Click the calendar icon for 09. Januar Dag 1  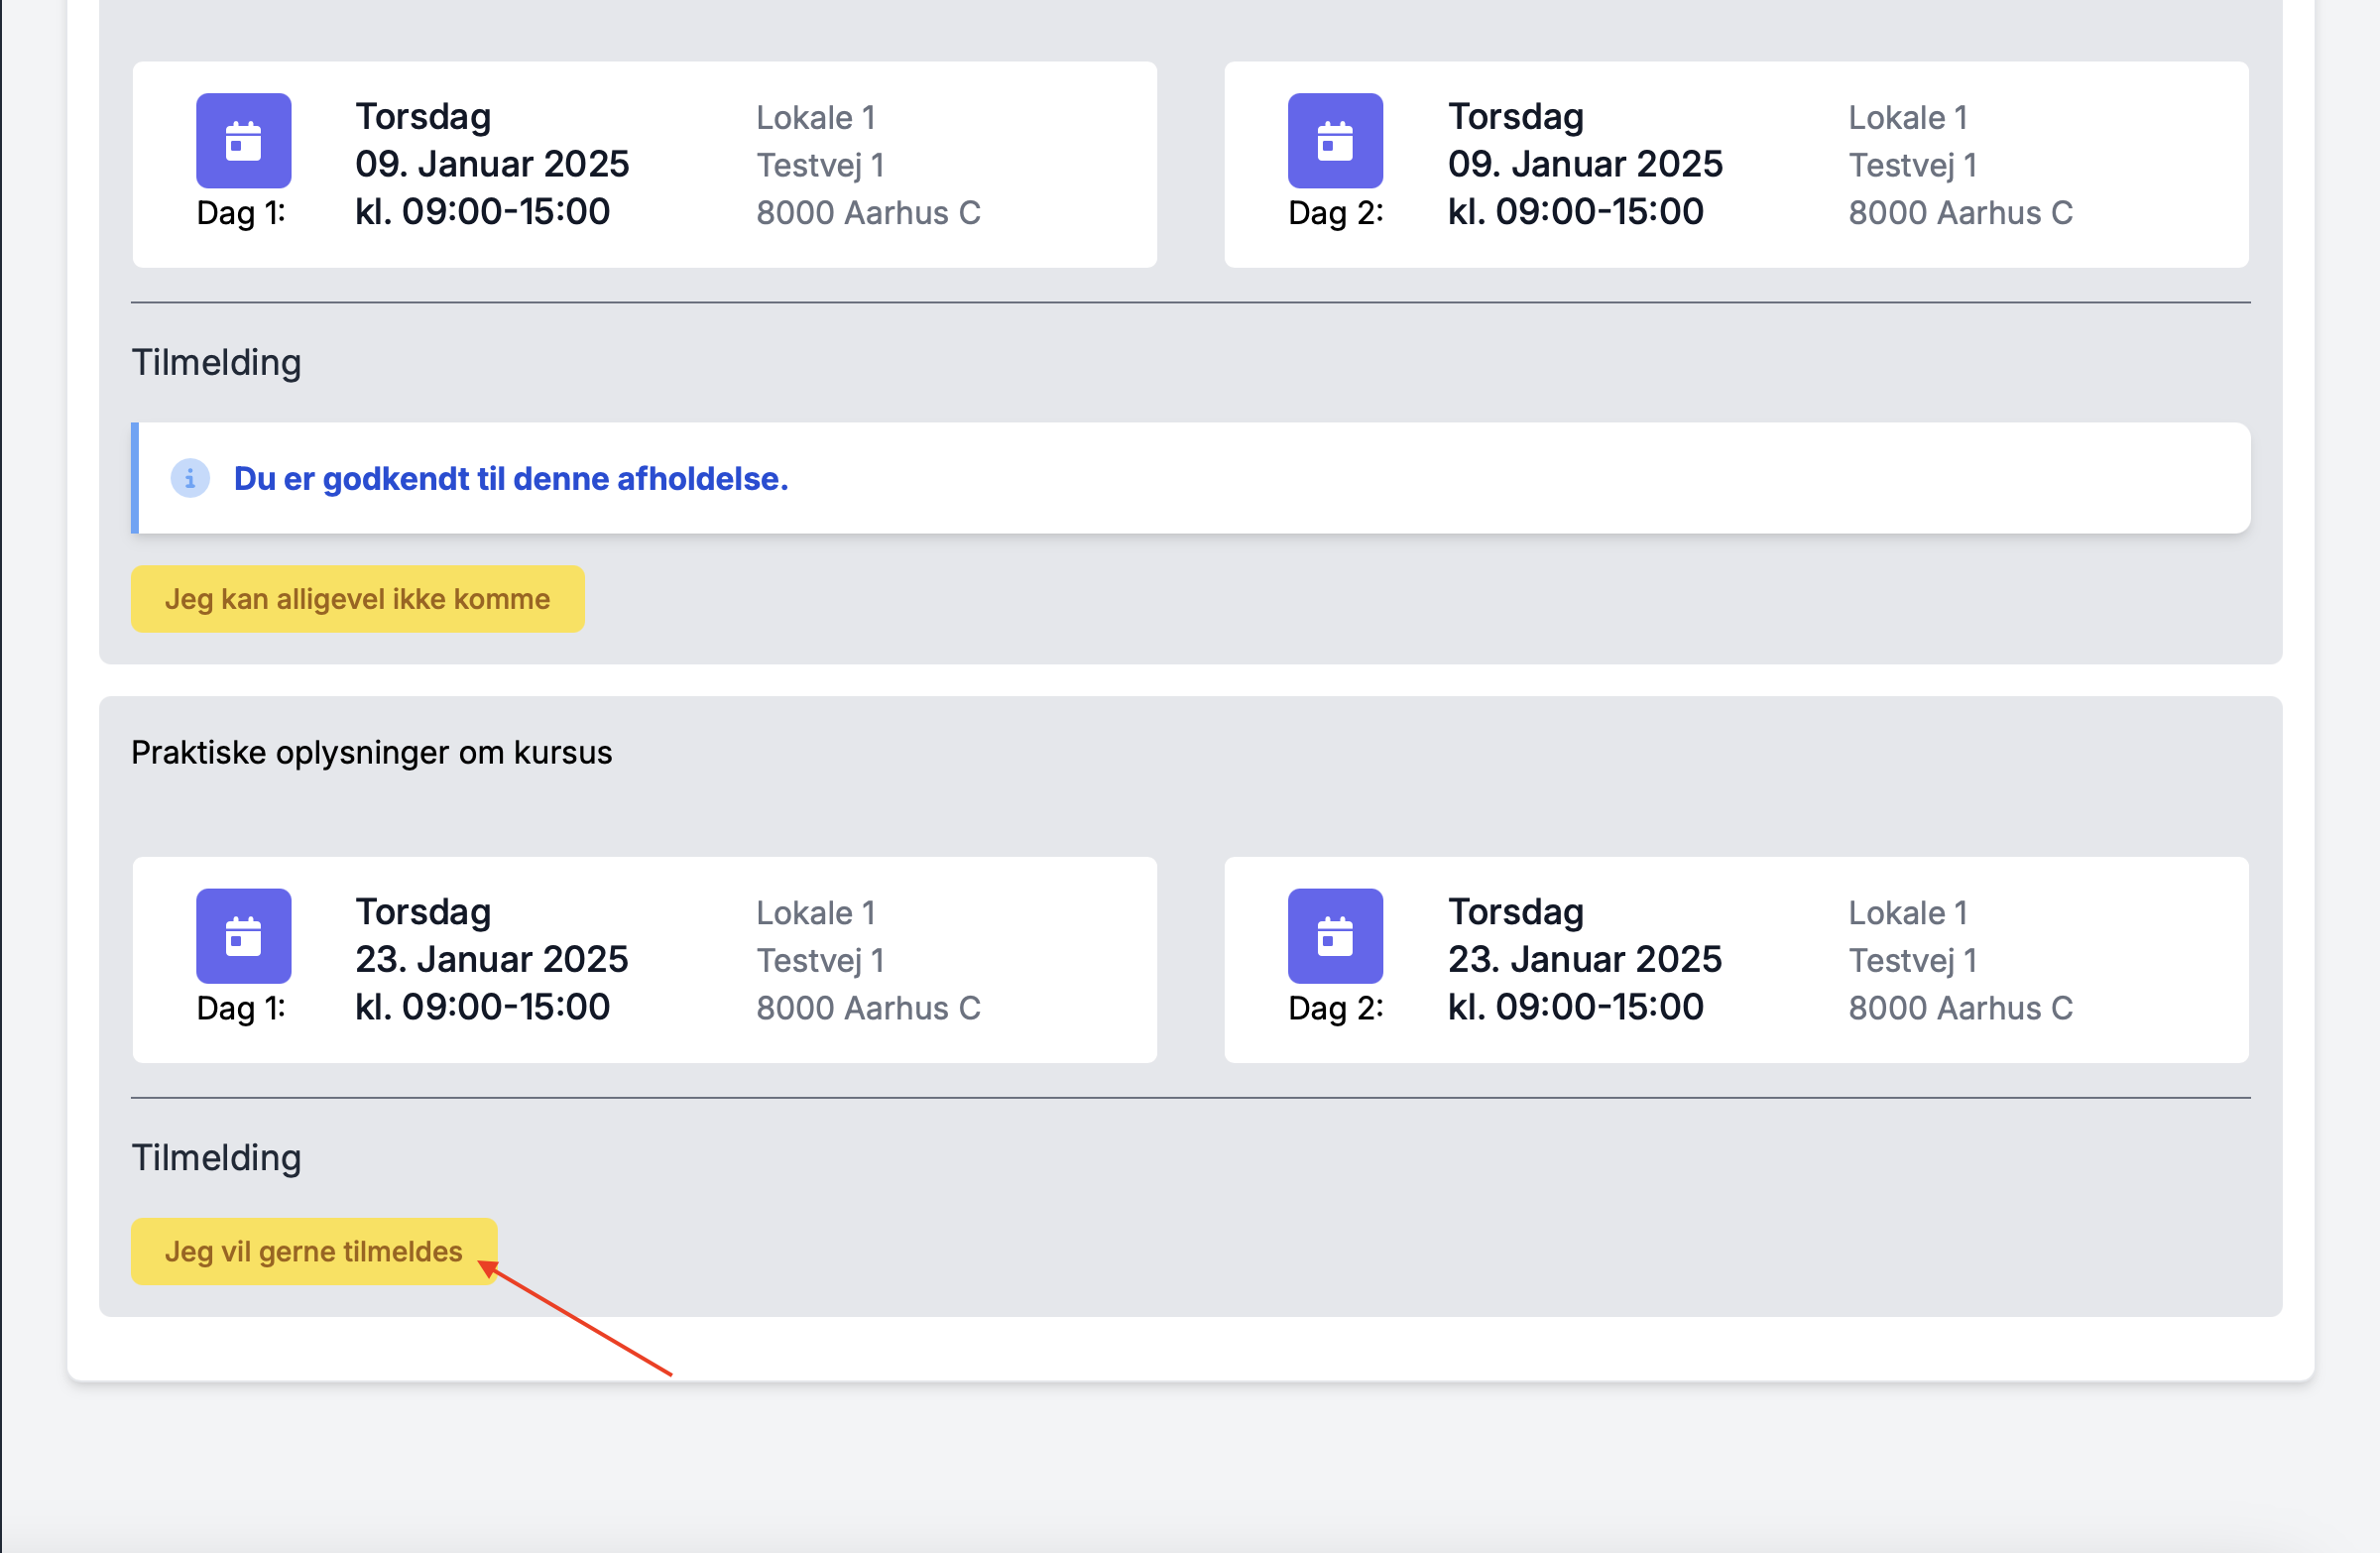pos(243,141)
